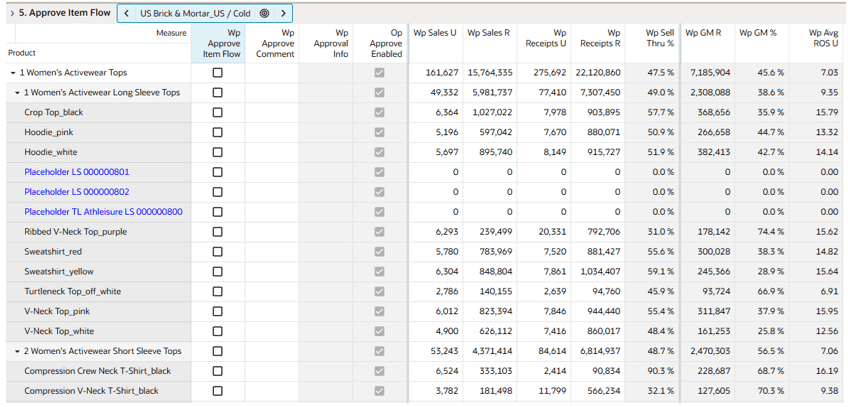
Task: Check Approve Item Flow for Turtleneck Top_off_white
Action: tap(217, 291)
